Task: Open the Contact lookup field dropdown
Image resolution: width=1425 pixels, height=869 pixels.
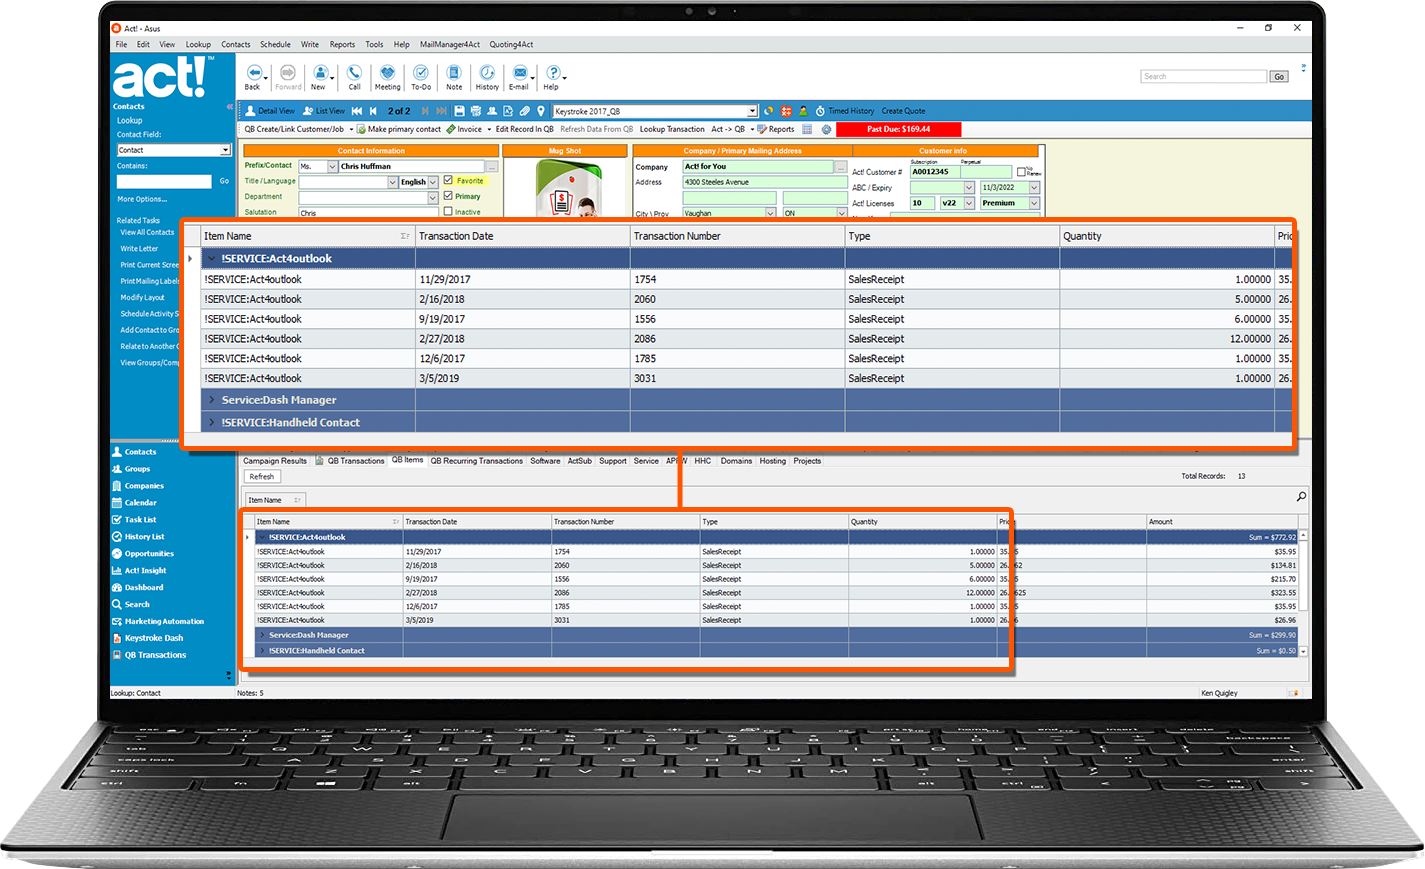Action: (225, 150)
